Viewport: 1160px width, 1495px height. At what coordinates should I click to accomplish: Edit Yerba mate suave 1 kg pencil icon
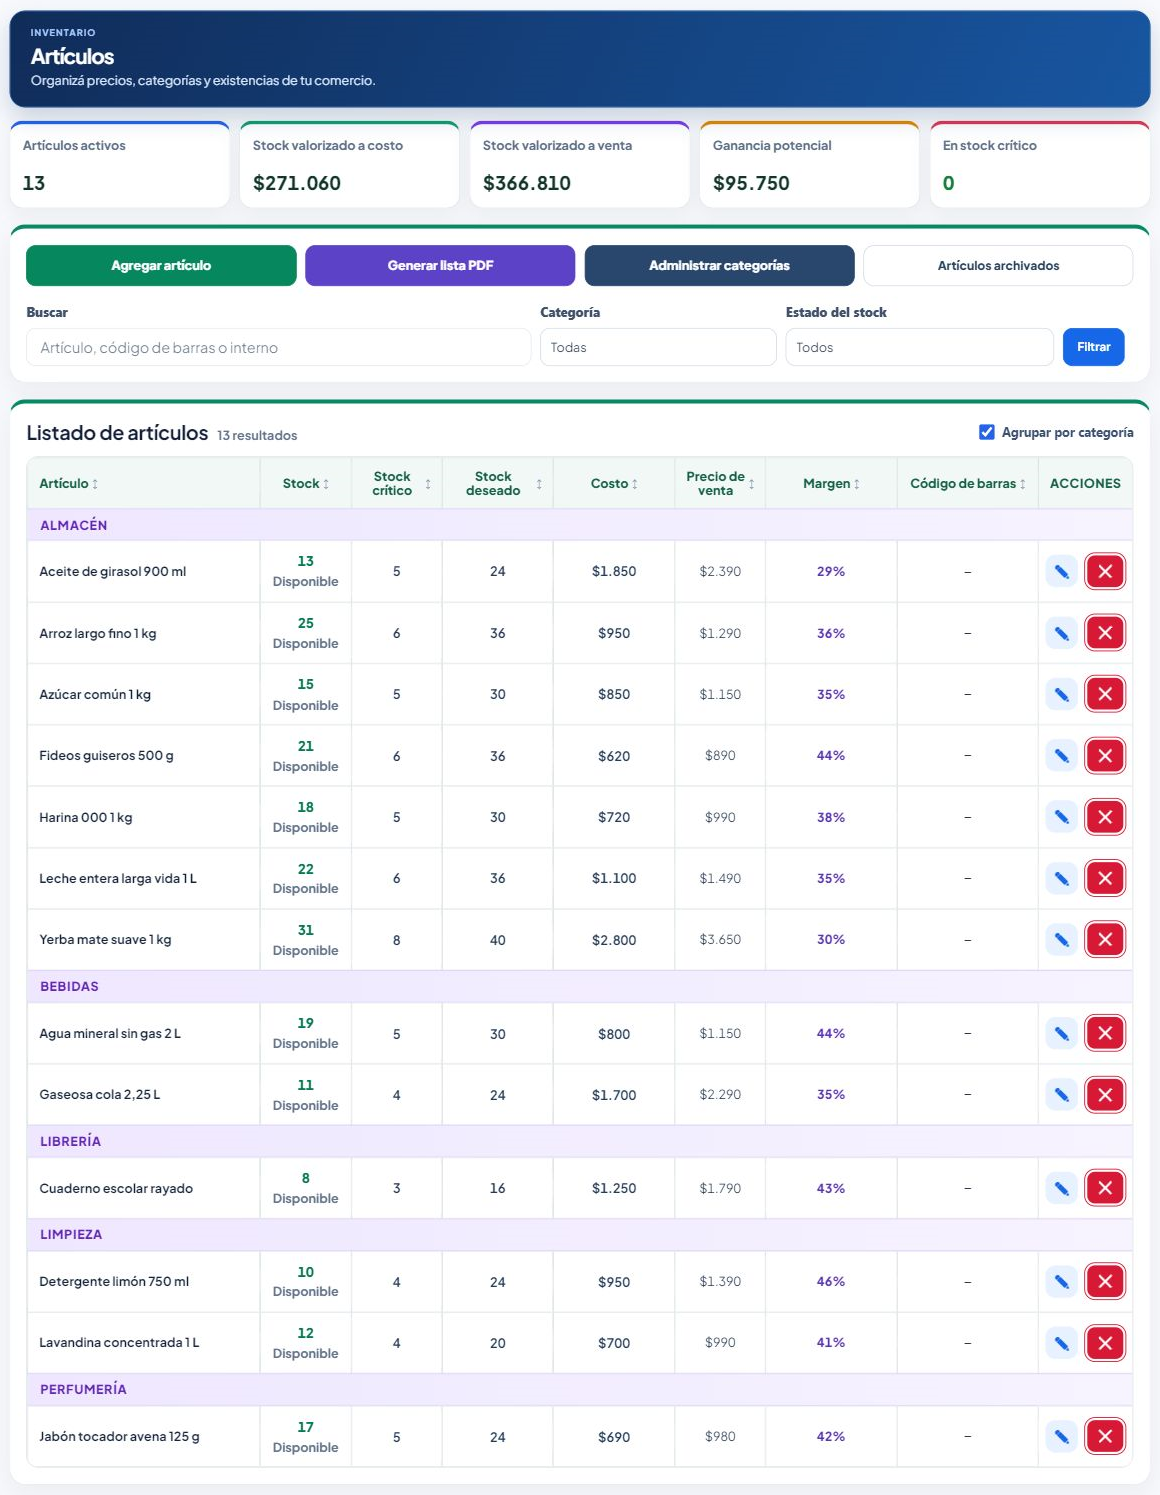point(1061,939)
